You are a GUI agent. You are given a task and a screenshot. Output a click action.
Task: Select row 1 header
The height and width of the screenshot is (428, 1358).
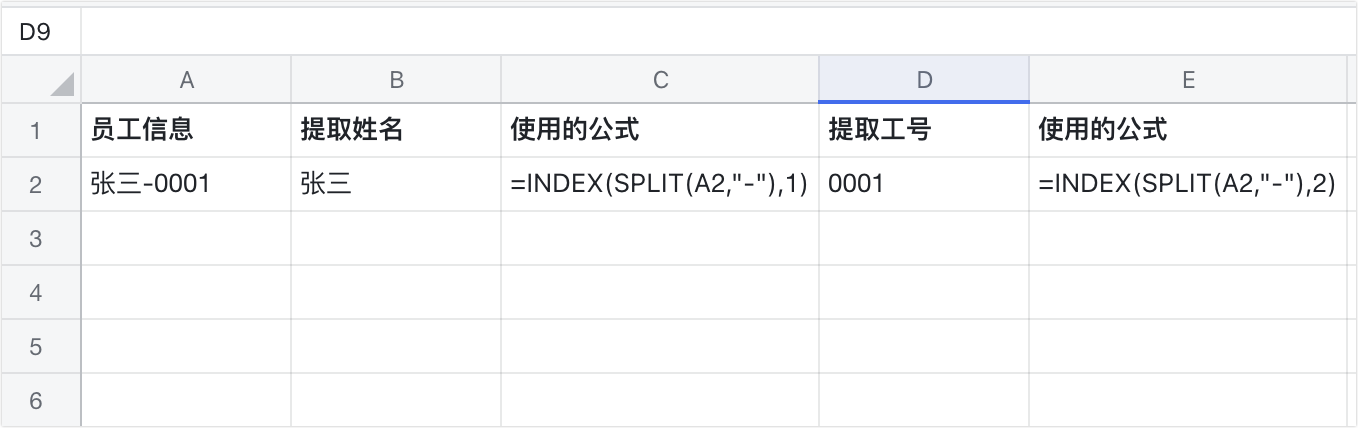pyautogui.click(x=37, y=130)
